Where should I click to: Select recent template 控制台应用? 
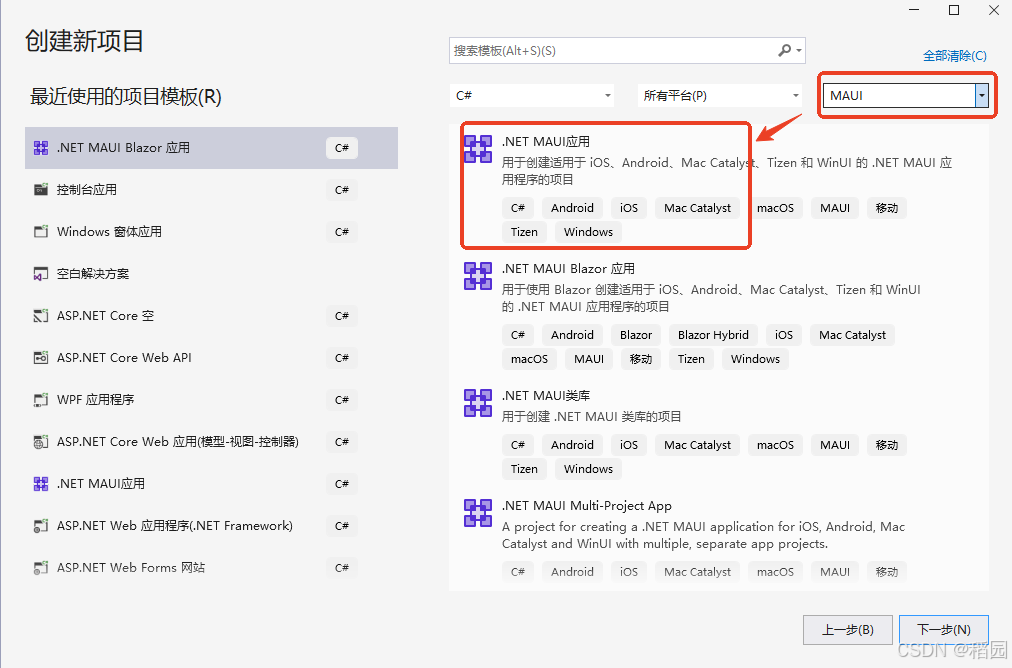(211, 190)
